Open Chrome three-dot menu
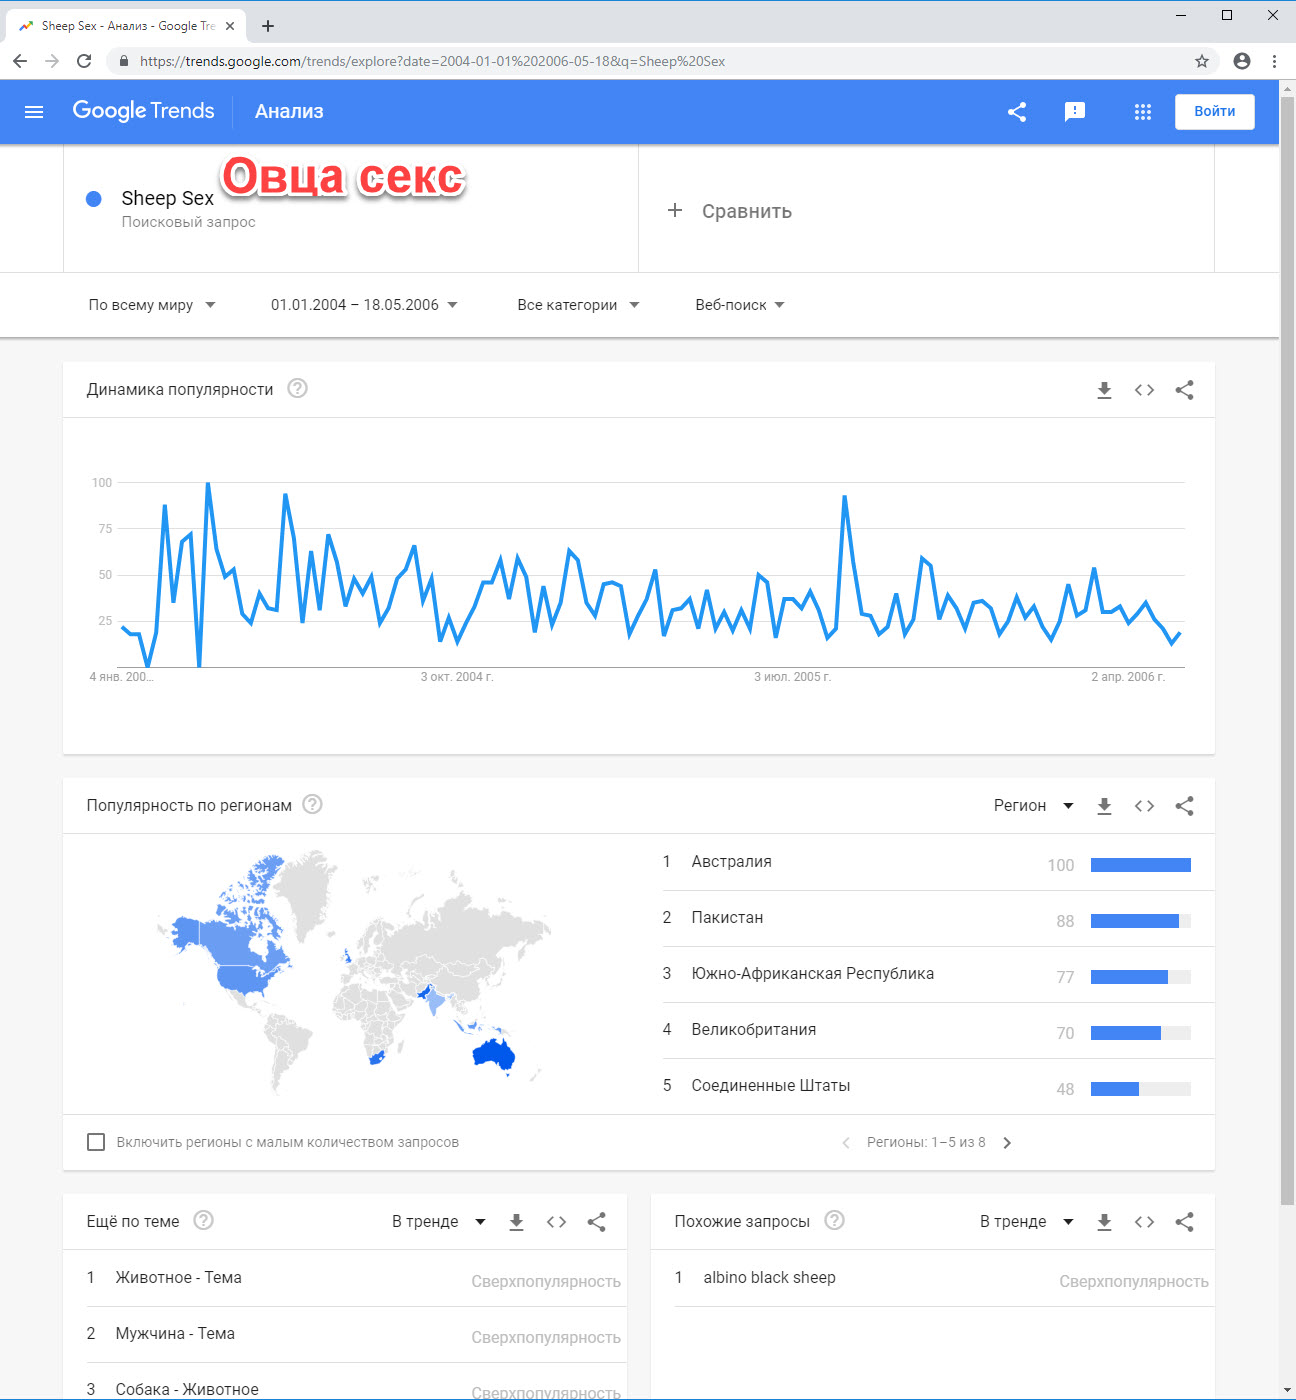Screen dimensions: 1296x1400 click(x=1274, y=61)
